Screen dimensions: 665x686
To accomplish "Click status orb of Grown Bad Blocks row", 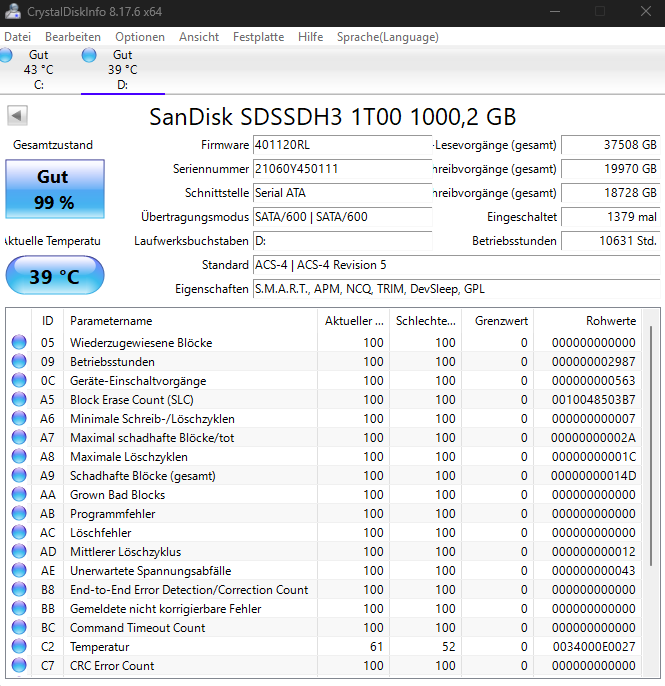I will click(19, 494).
